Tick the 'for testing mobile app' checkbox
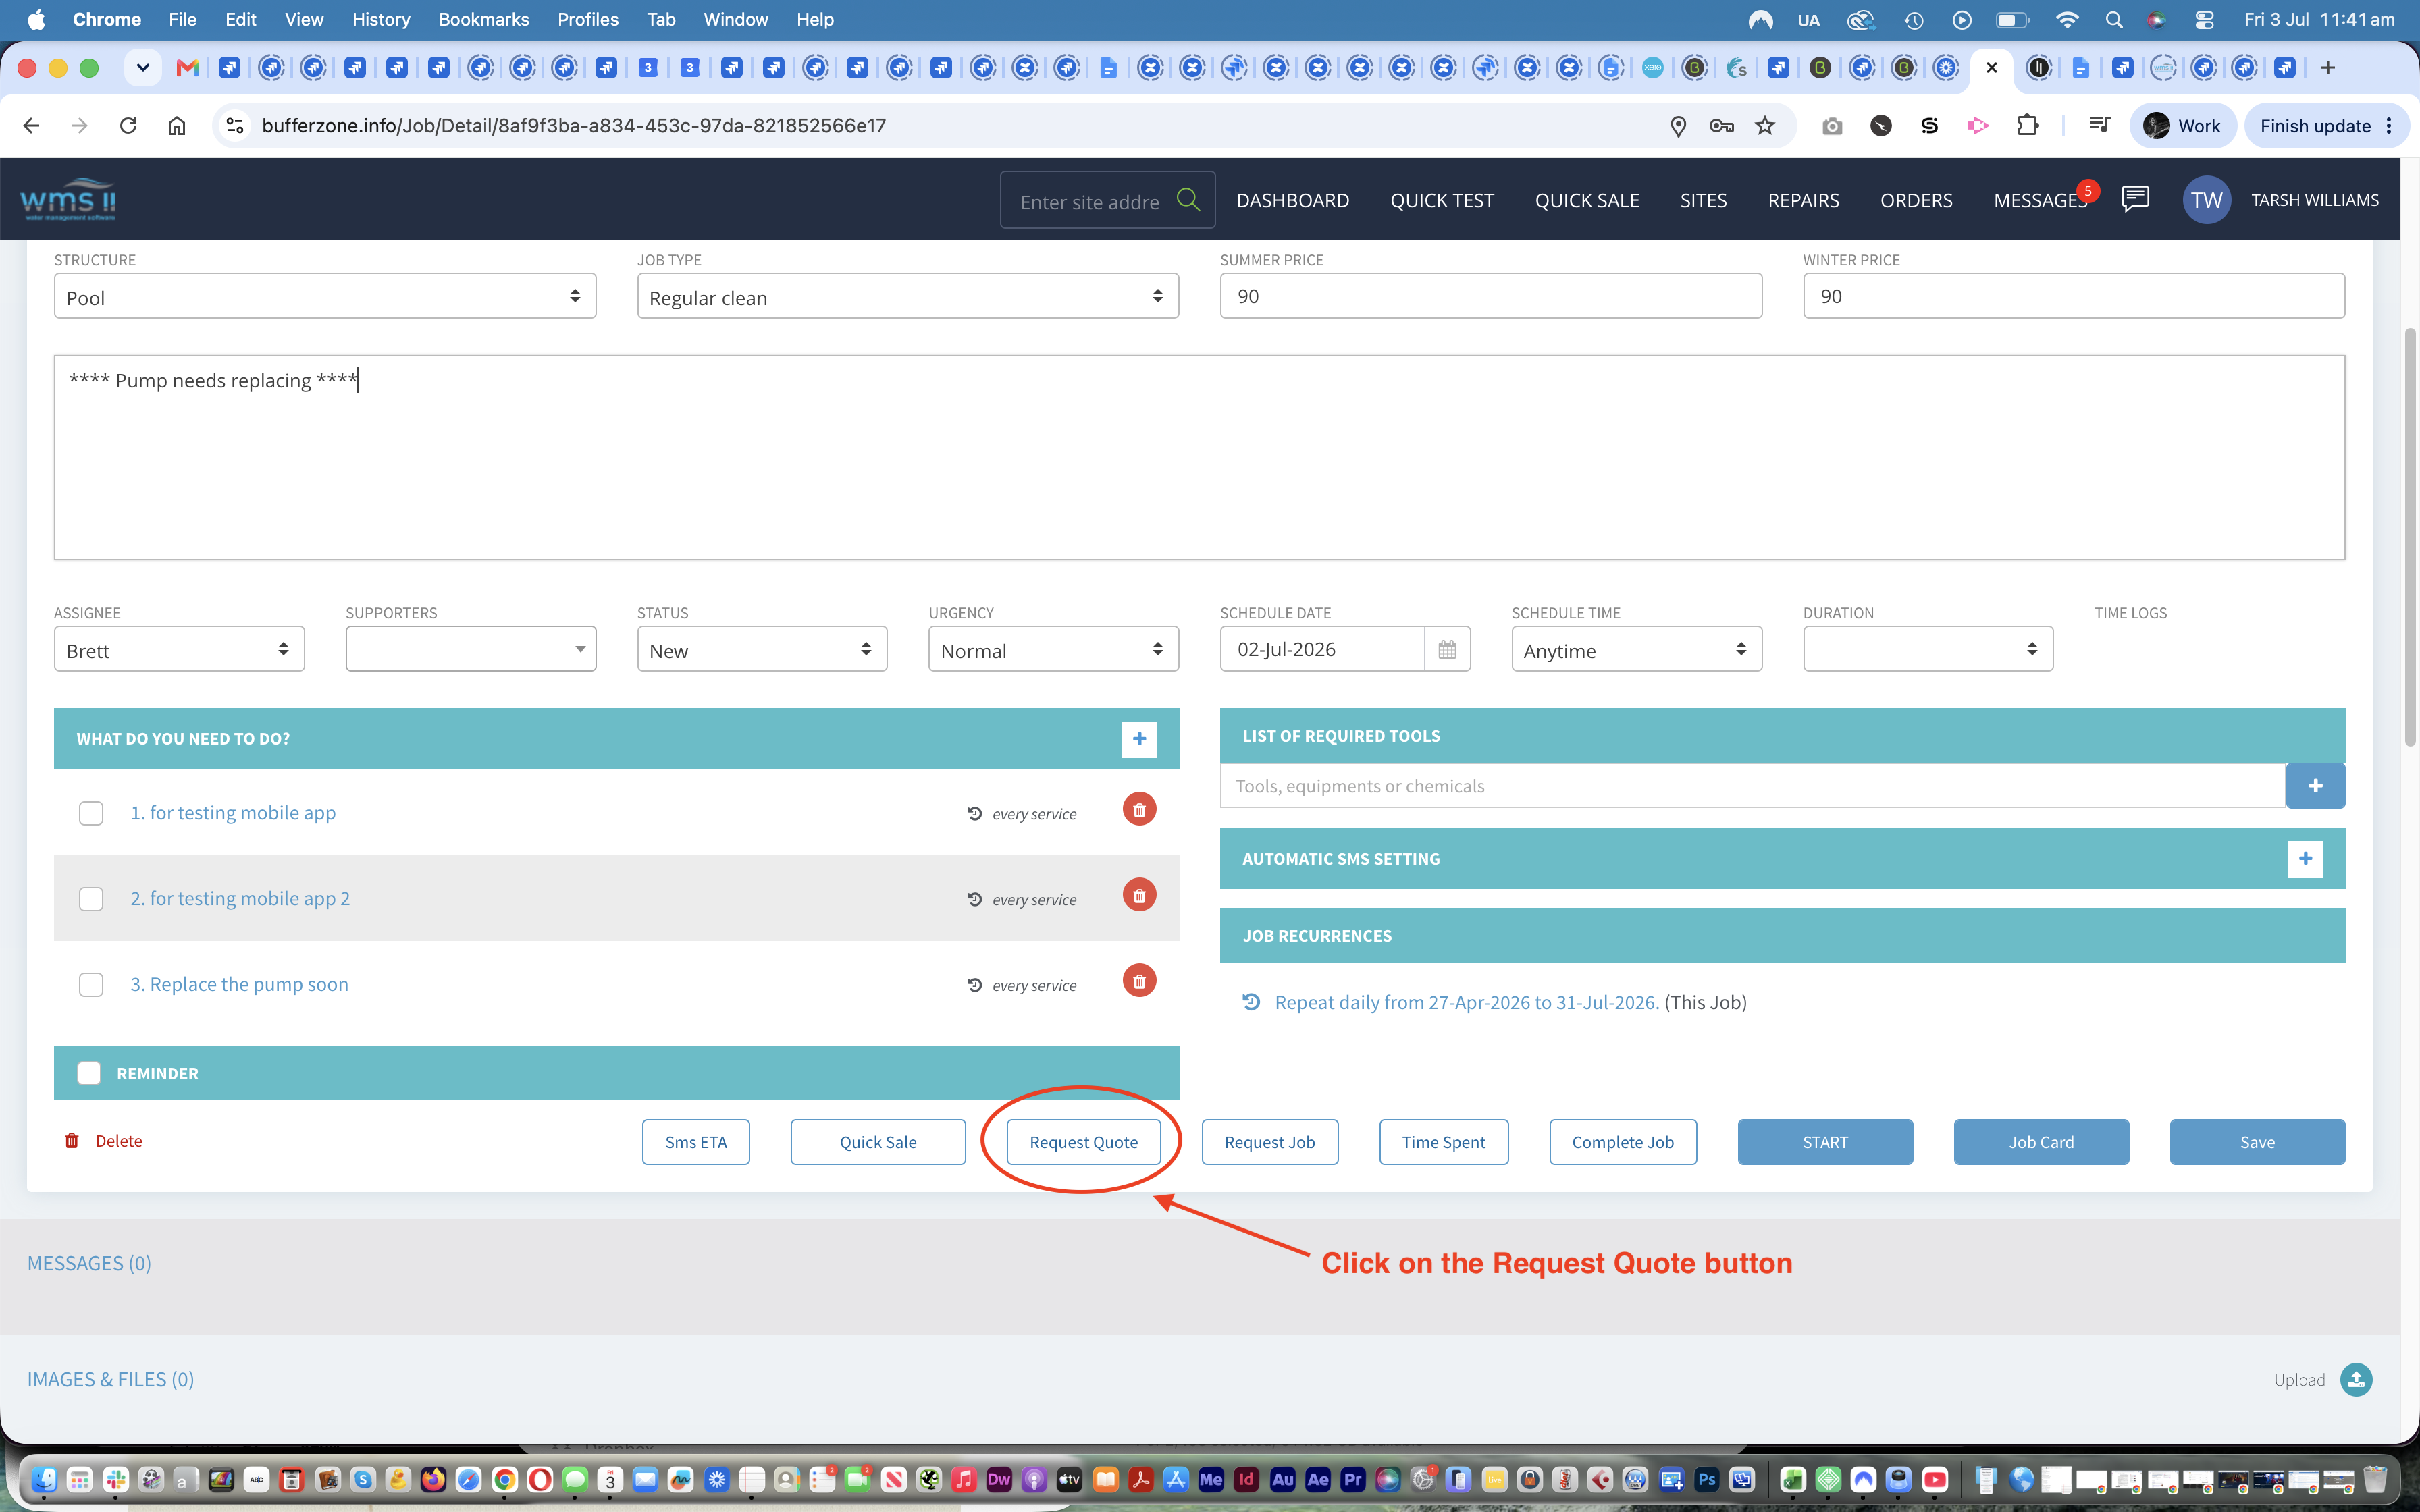The width and height of the screenshot is (2420, 1512). (x=91, y=813)
